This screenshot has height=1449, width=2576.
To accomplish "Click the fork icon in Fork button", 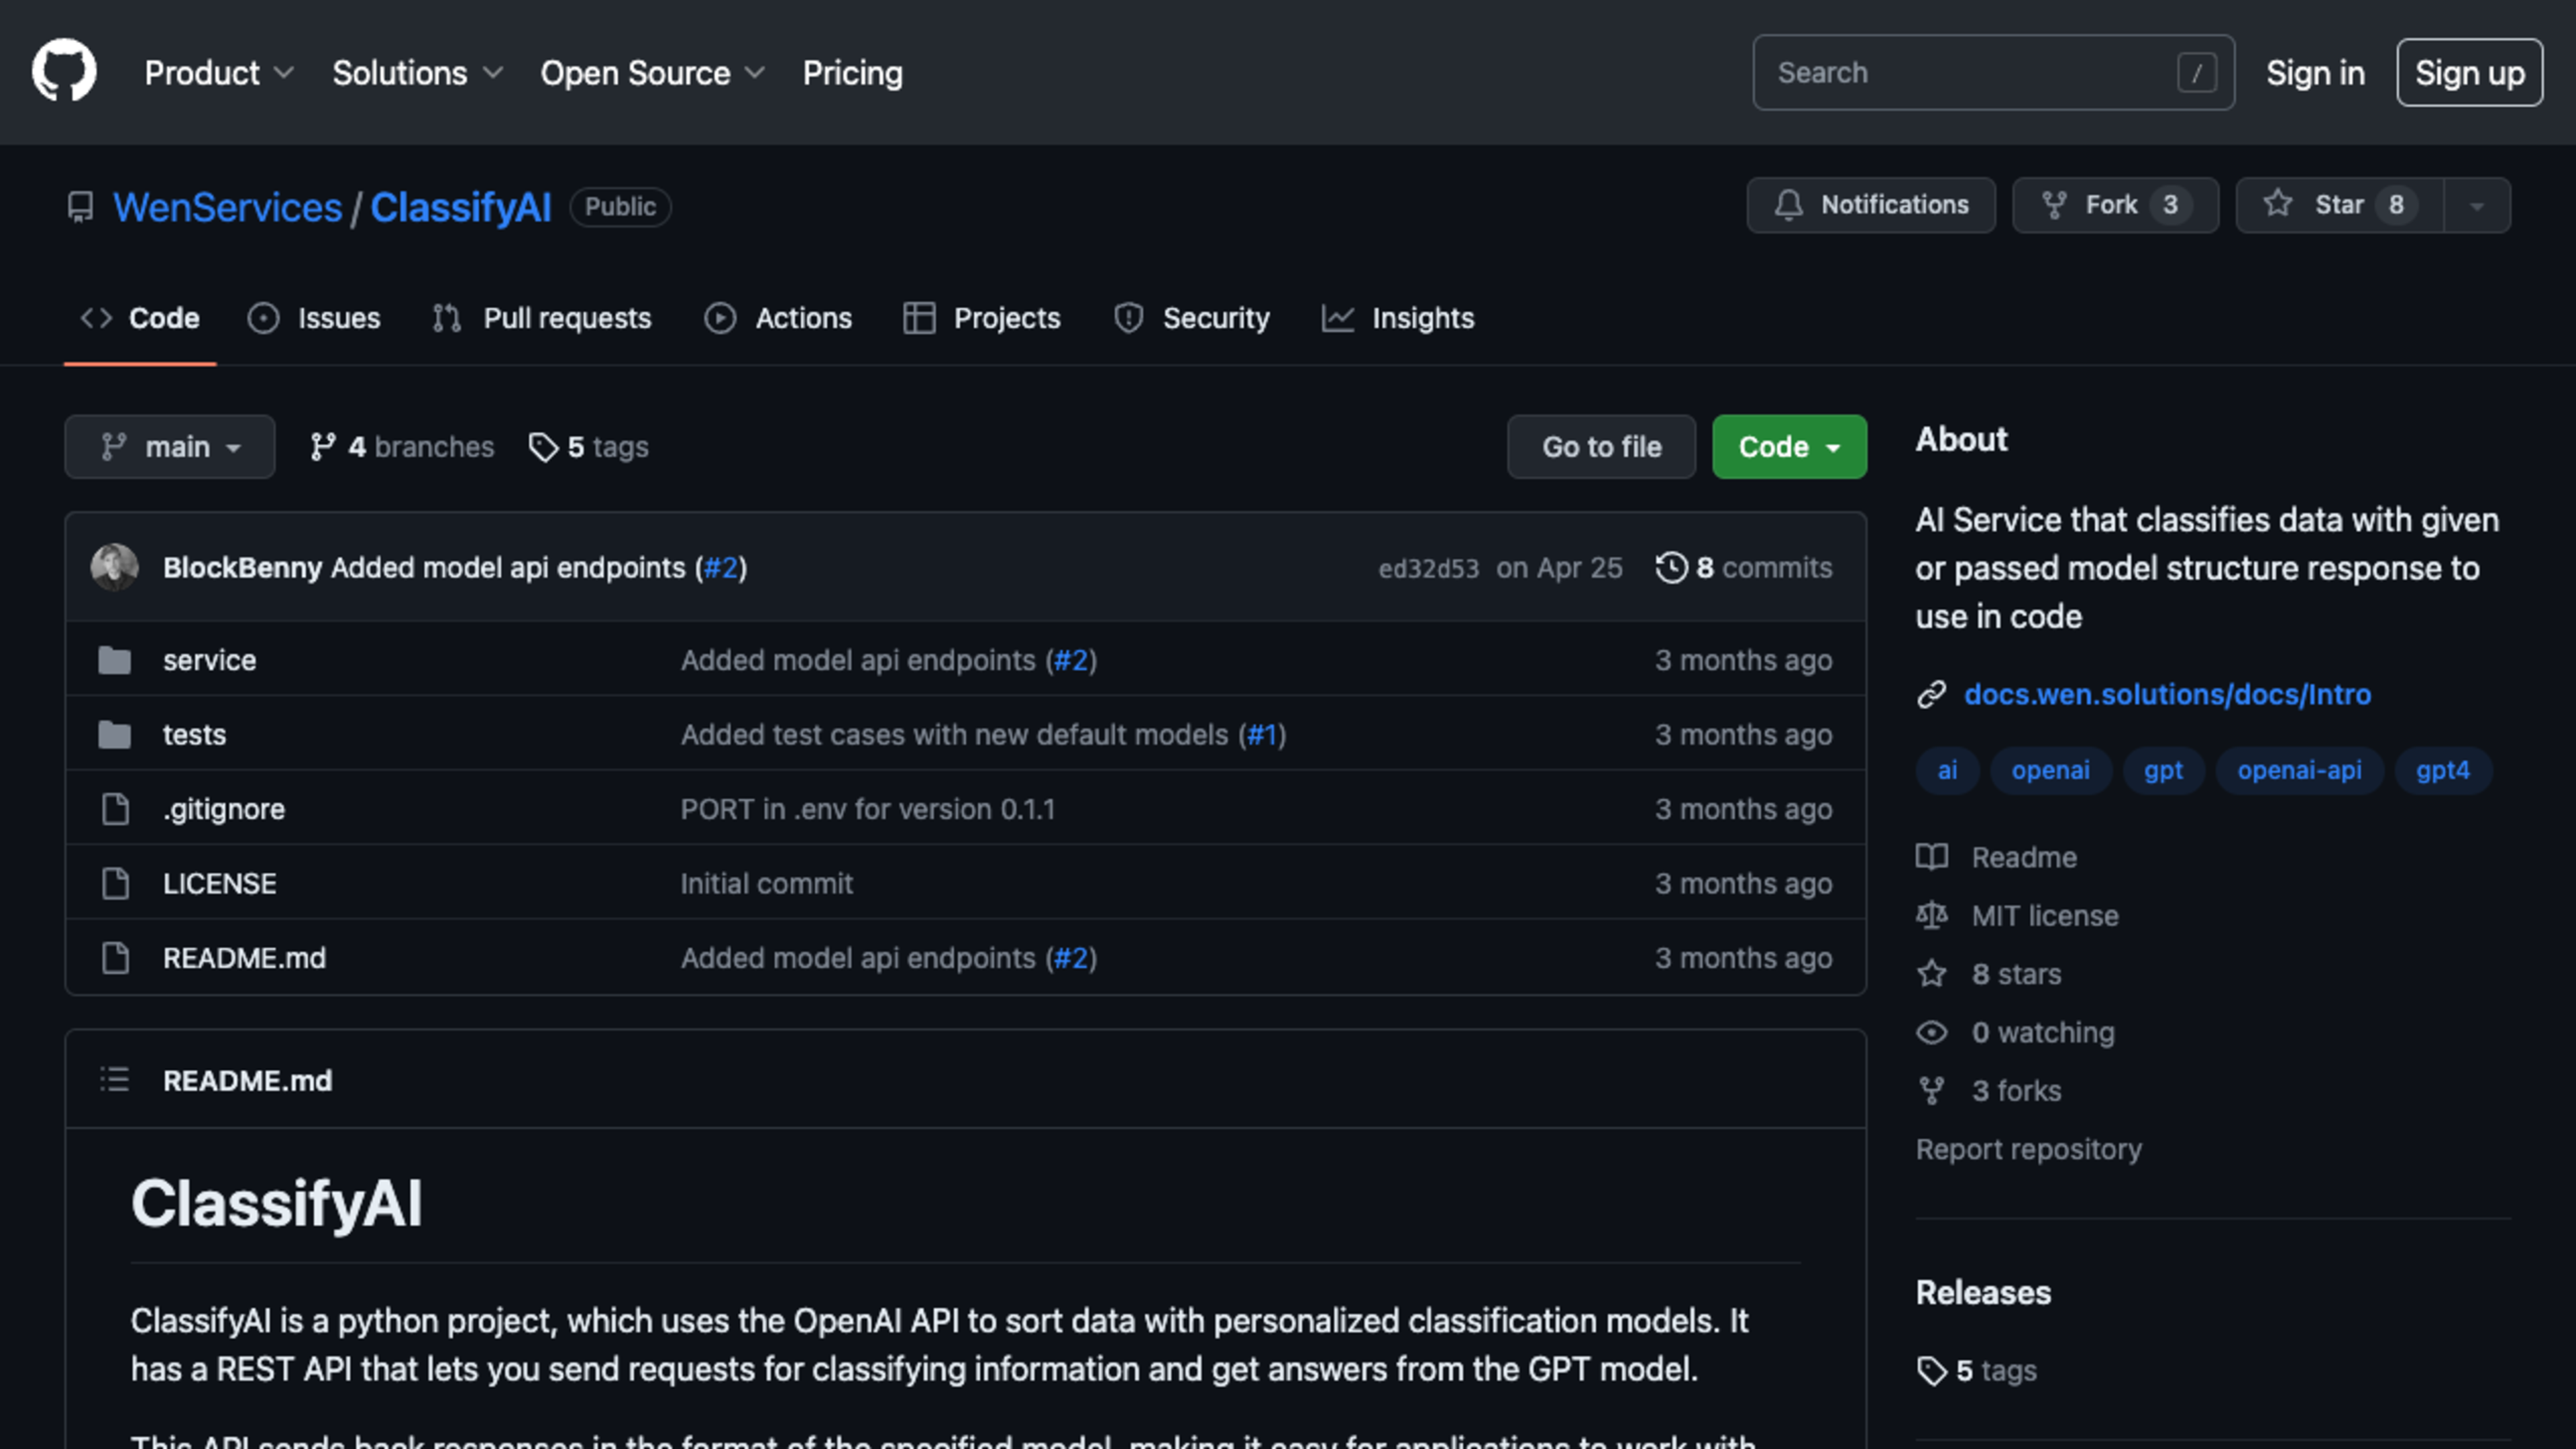I will [x=2054, y=205].
